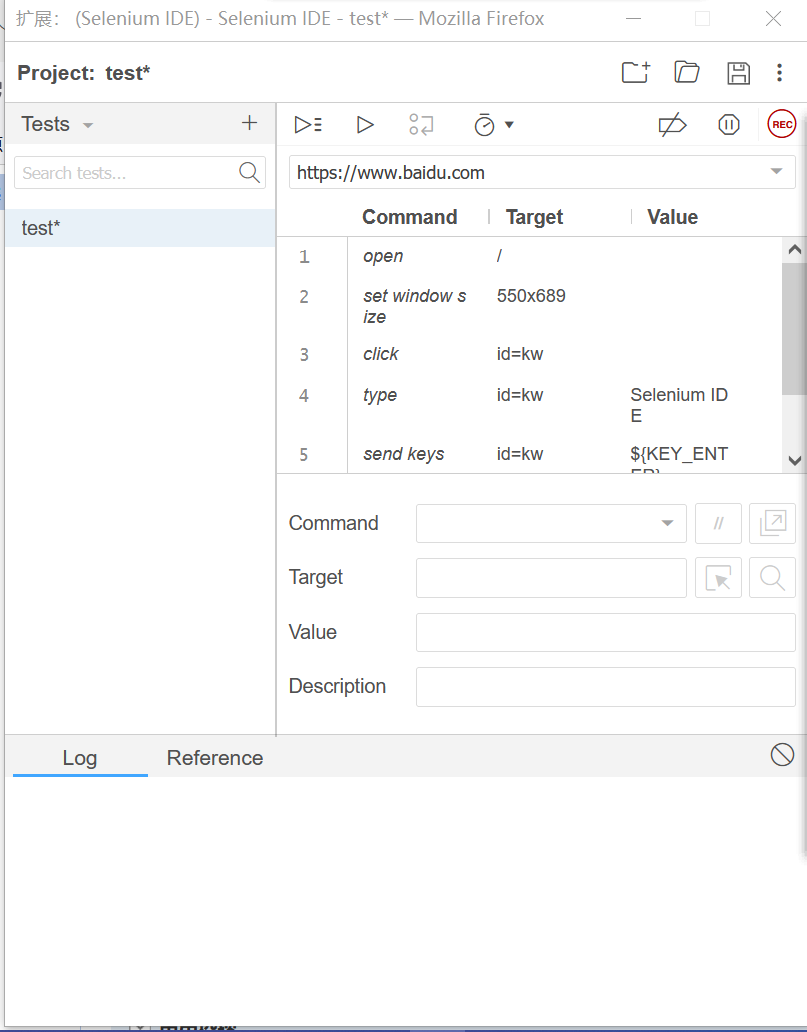
Task: Click the https://www.baidu.com URL field
Action: click(x=542, y=172)
